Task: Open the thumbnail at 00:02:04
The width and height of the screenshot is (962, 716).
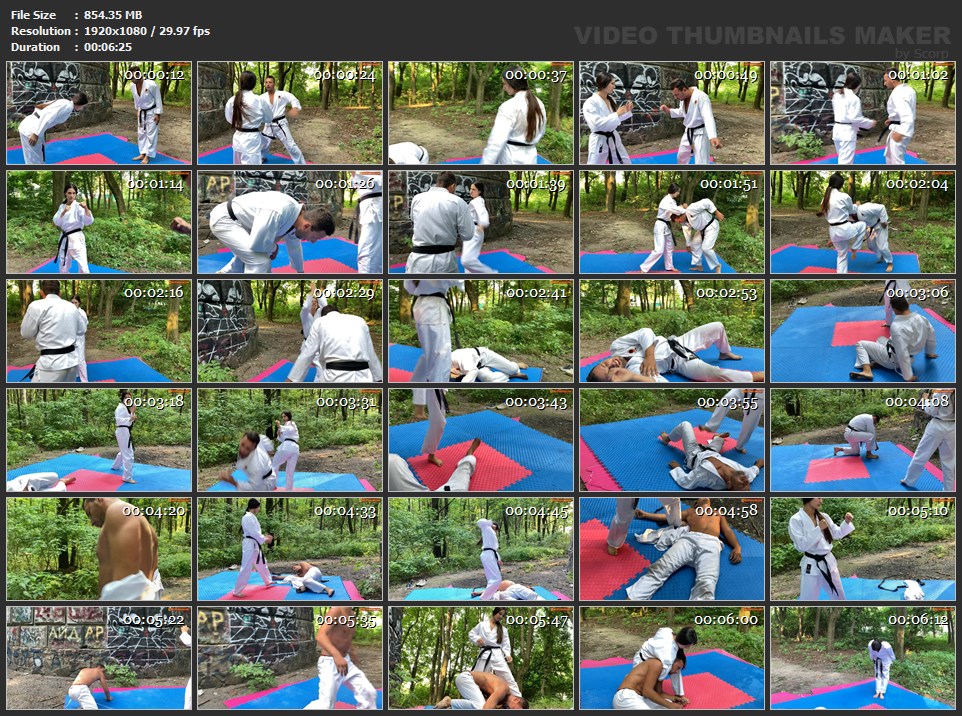Action: pos(863,222)
